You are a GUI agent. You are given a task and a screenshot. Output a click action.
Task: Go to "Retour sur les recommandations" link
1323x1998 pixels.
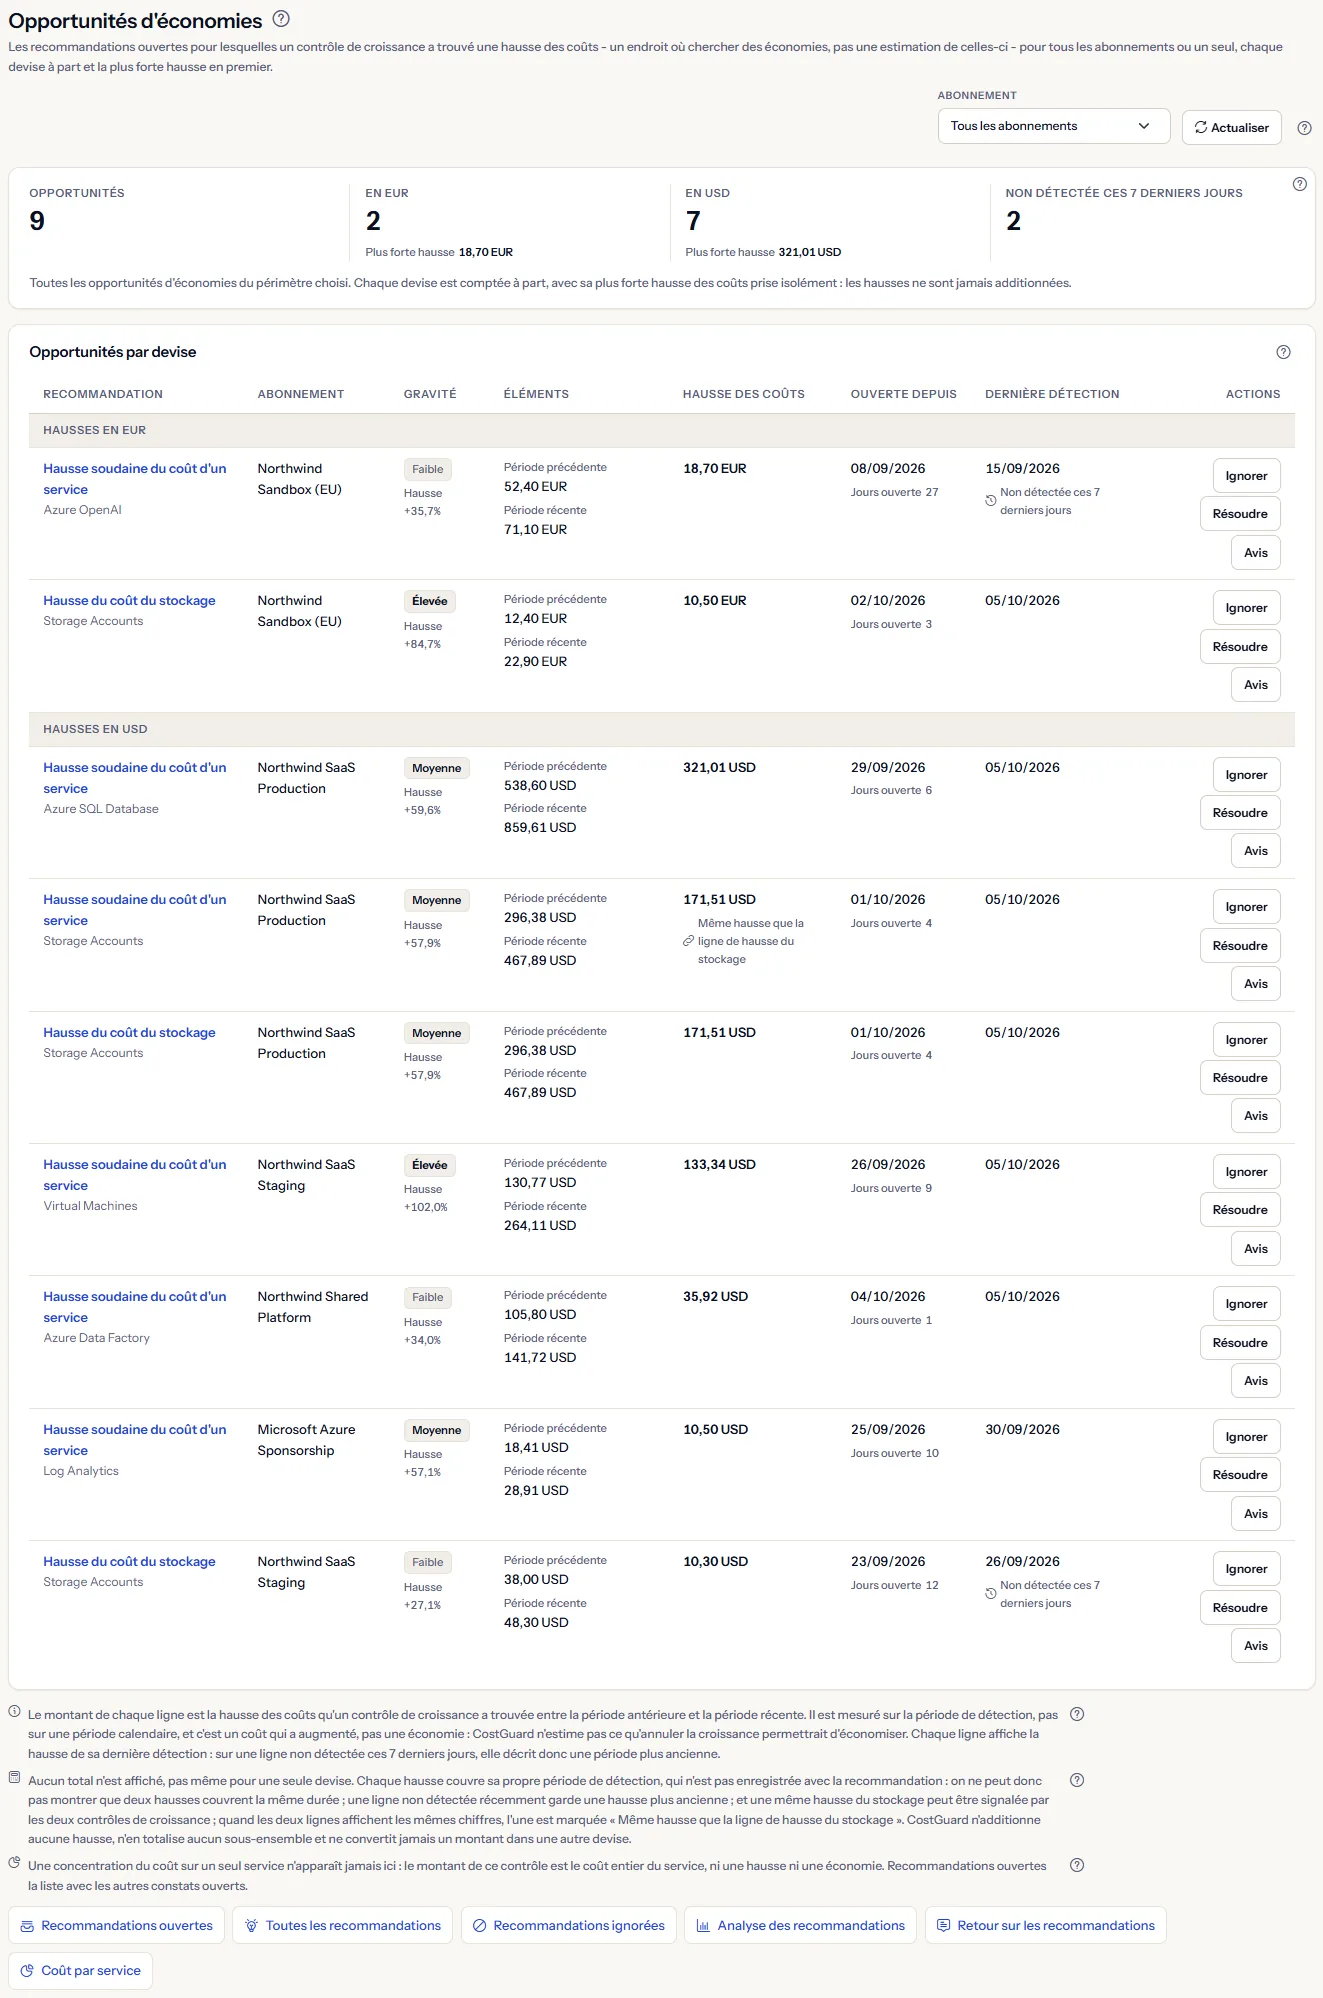tap(1045, 1925)
